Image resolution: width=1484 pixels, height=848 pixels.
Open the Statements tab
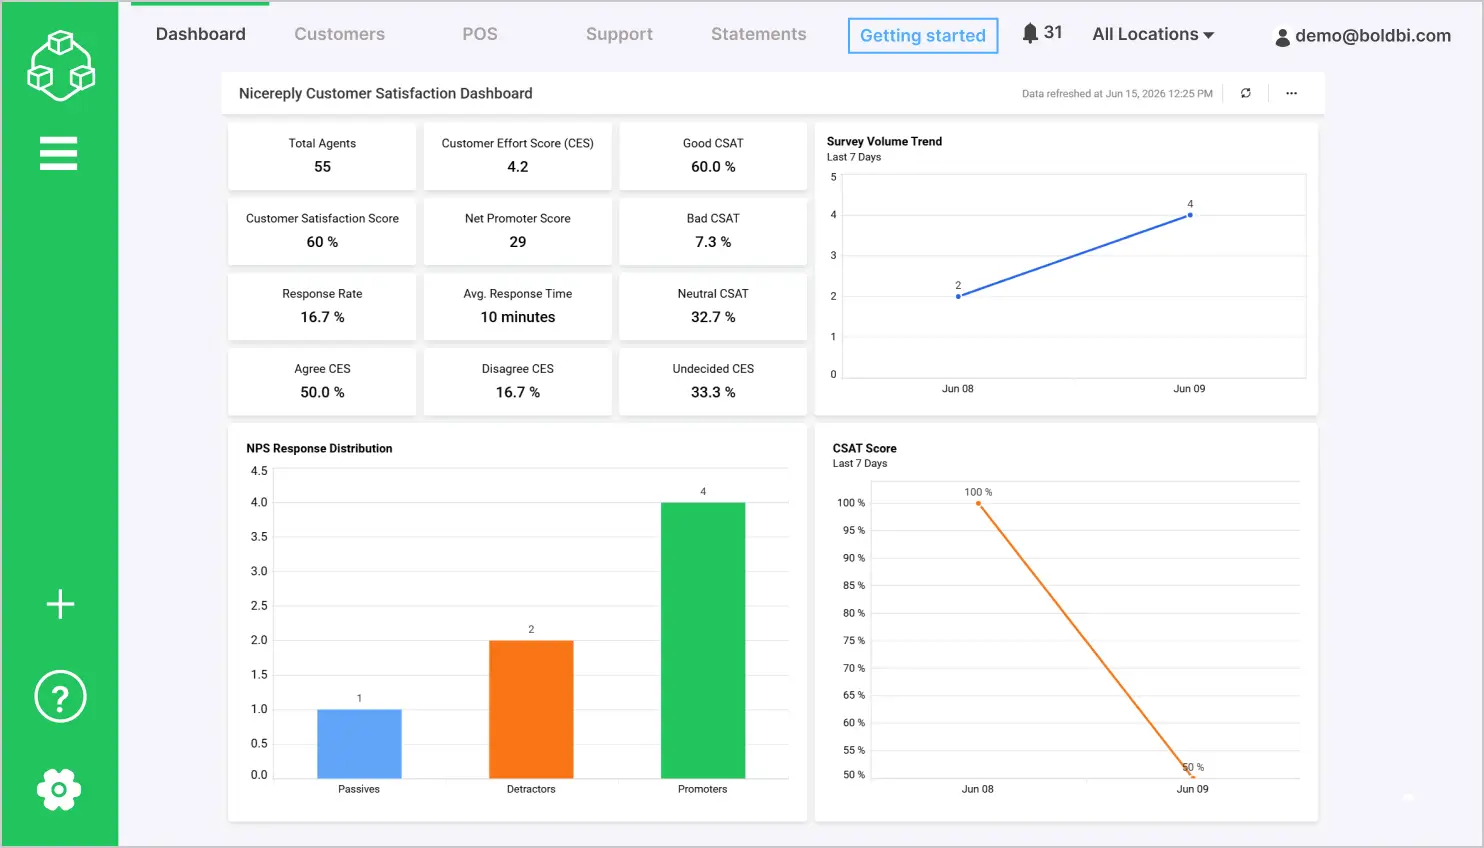758,34
